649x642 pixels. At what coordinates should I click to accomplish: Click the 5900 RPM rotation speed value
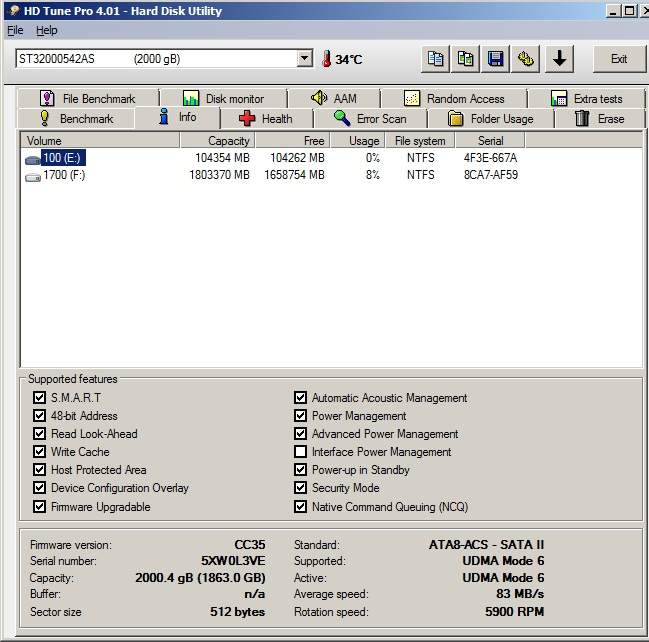tap(514, 611)
